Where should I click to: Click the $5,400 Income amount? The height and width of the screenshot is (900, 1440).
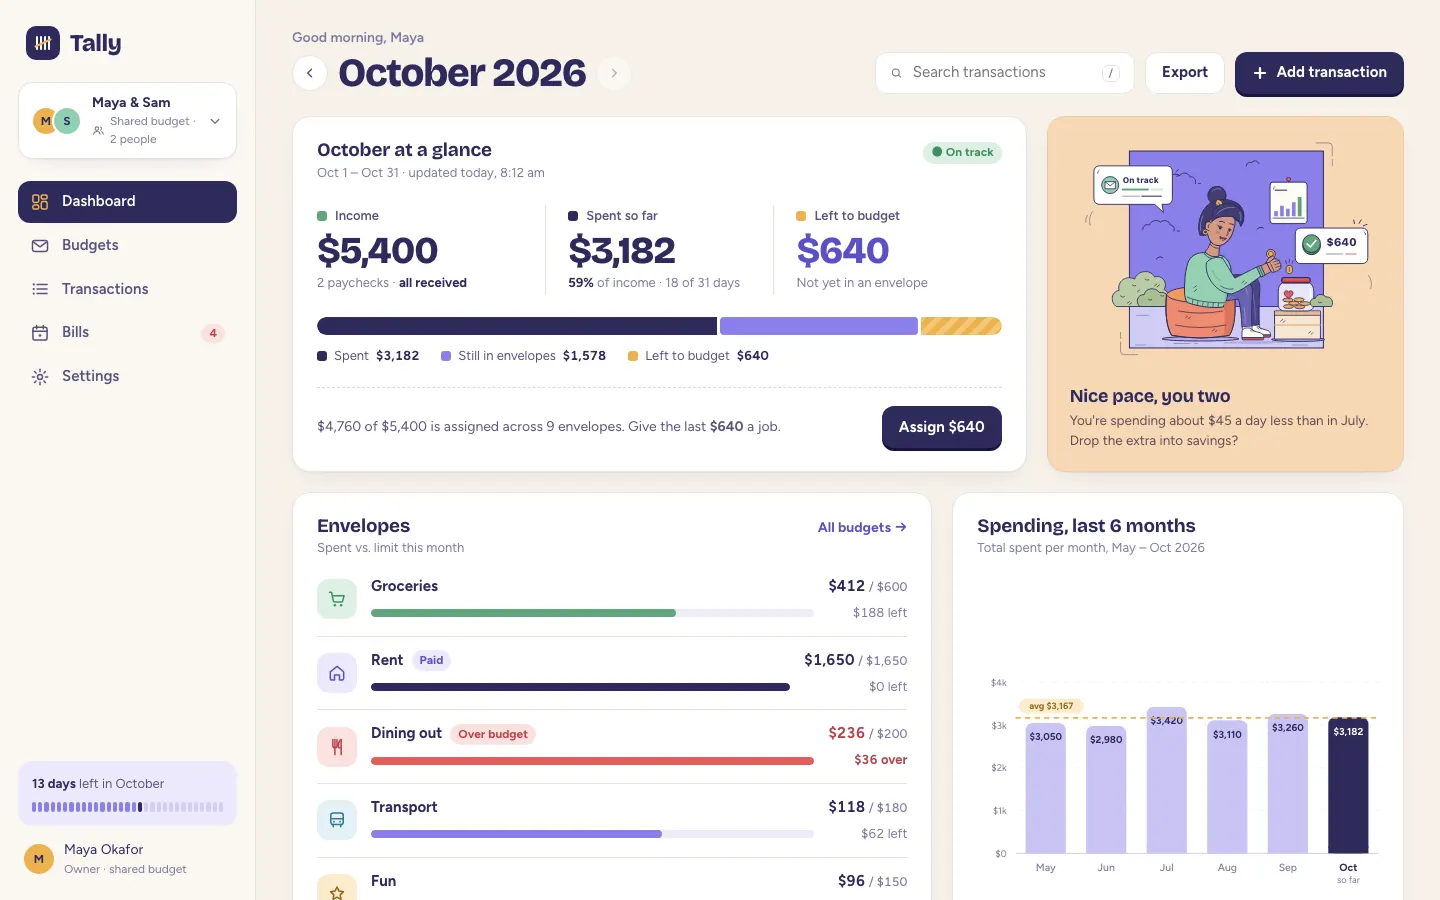[x=377, y=250]
